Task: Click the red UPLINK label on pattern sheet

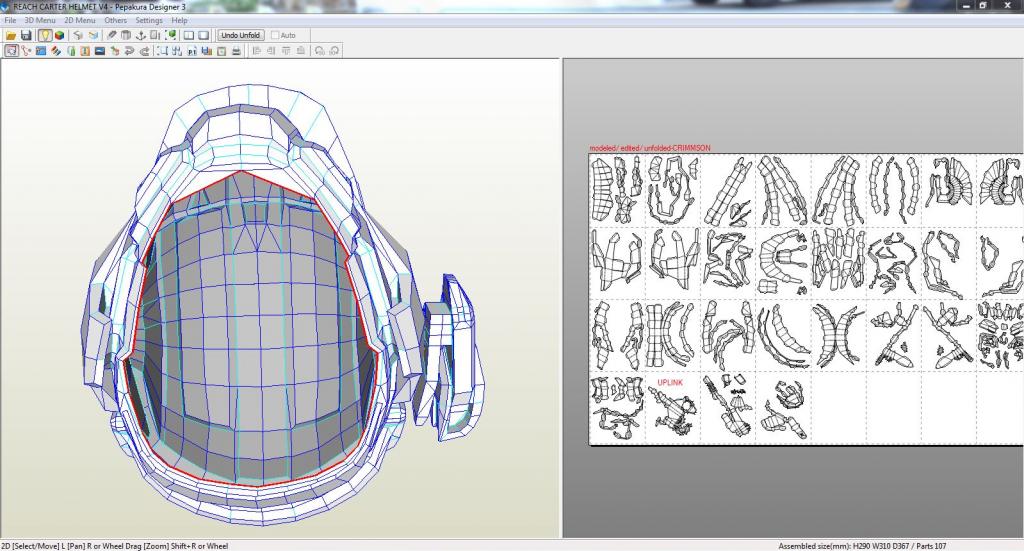Action: pos(670,383)
